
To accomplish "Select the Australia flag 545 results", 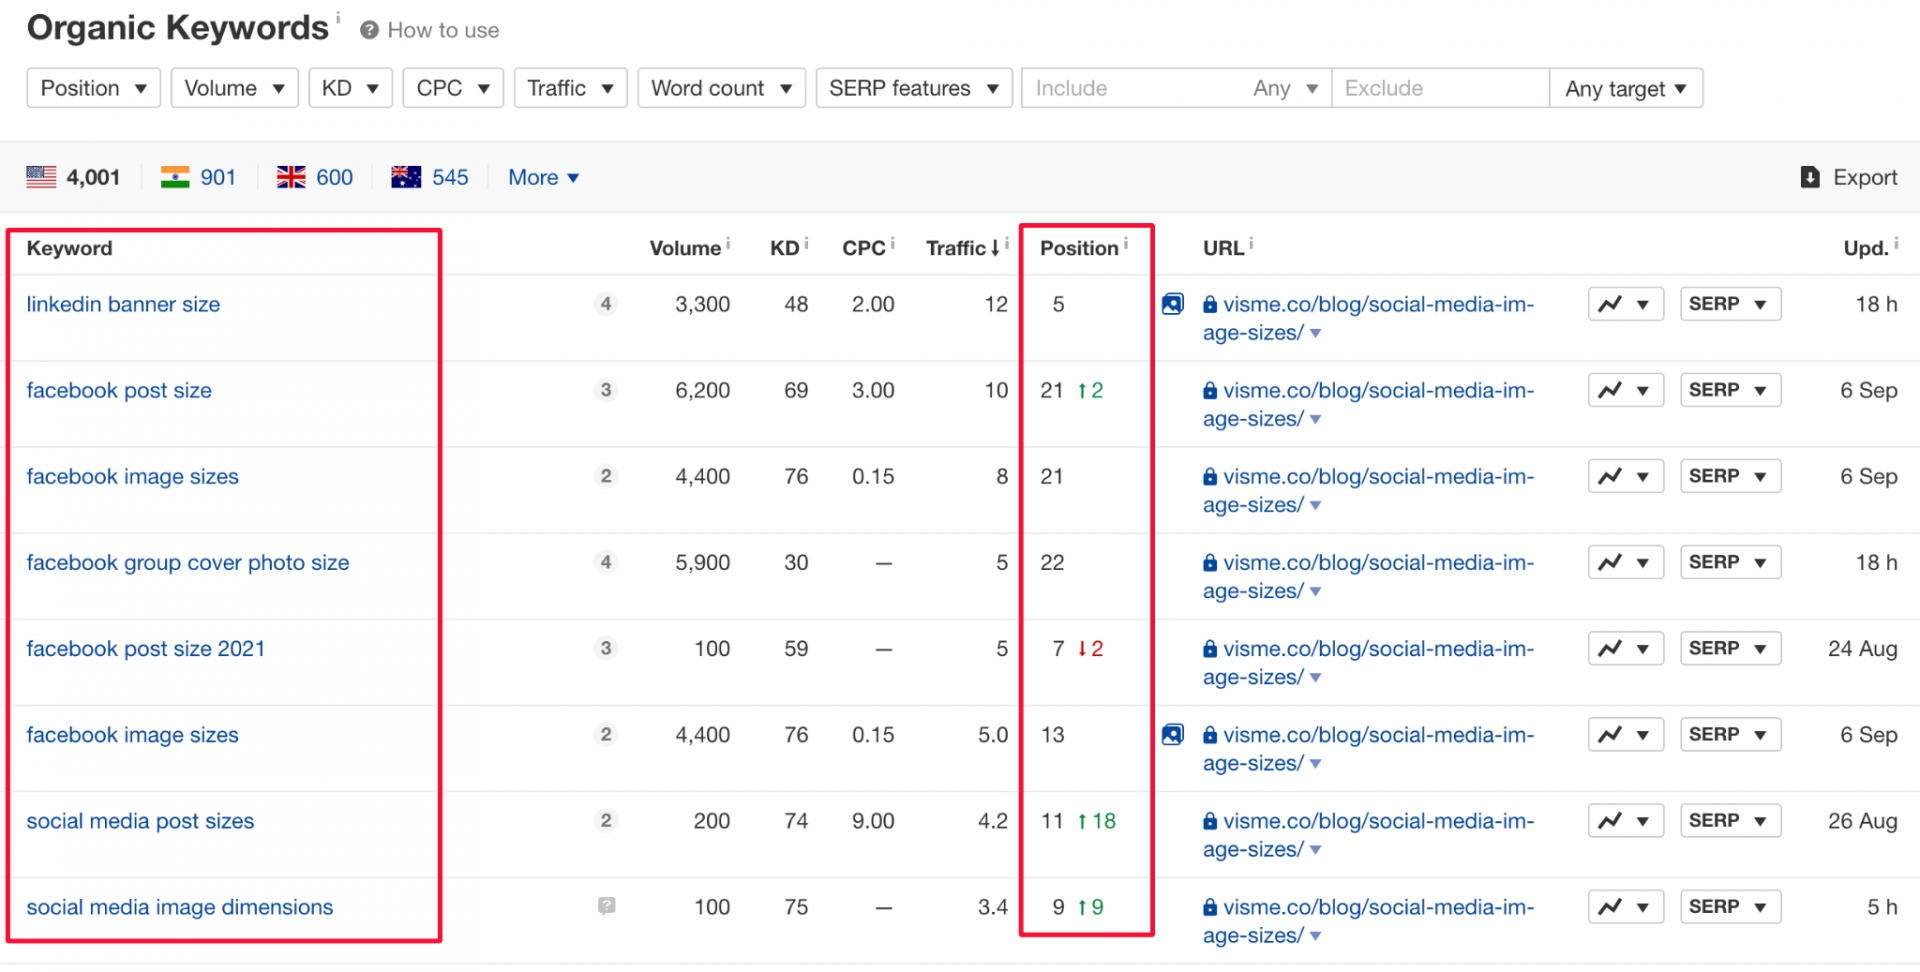I will (x=430, y=177).
